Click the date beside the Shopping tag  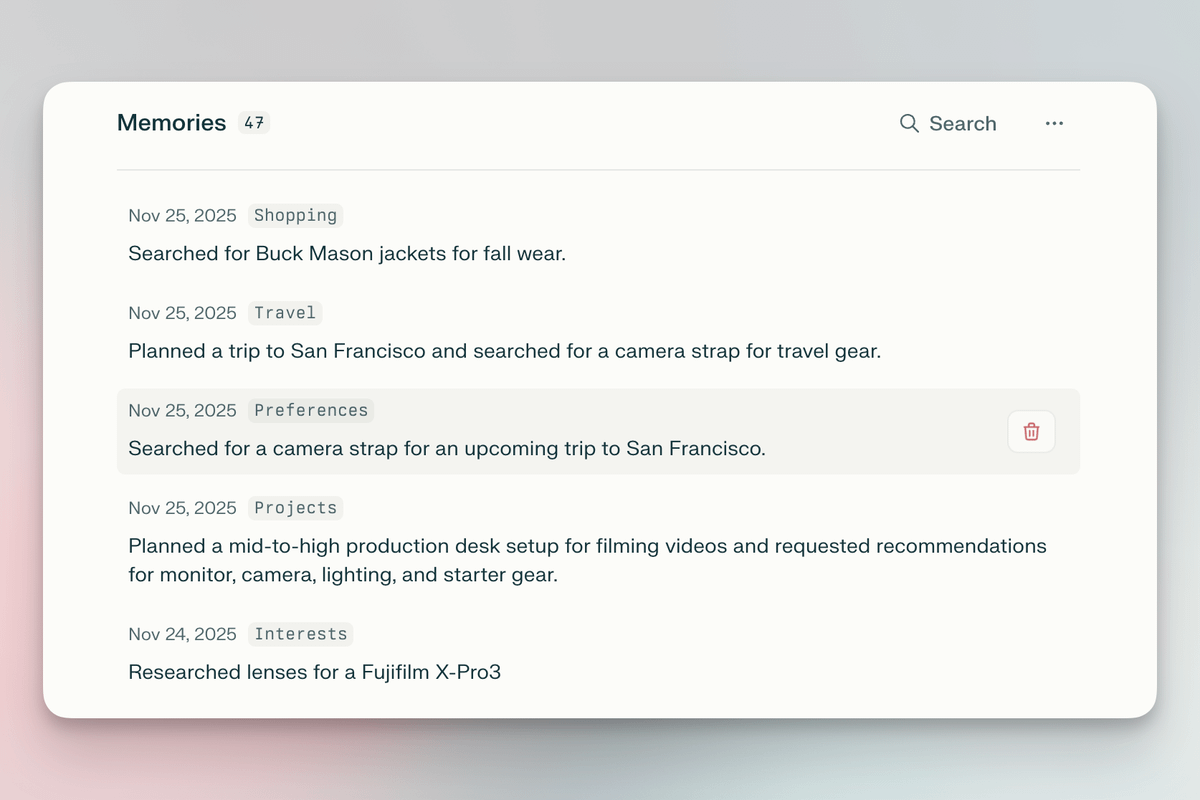pyautogui.click(x=182, y=215)
